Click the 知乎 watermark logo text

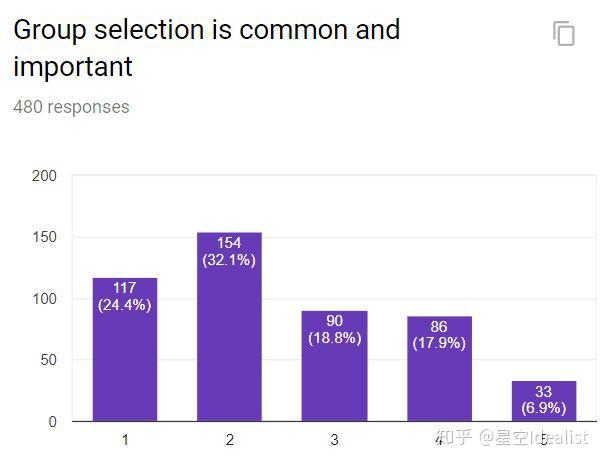pyautogui.click(x=453, y=438)
